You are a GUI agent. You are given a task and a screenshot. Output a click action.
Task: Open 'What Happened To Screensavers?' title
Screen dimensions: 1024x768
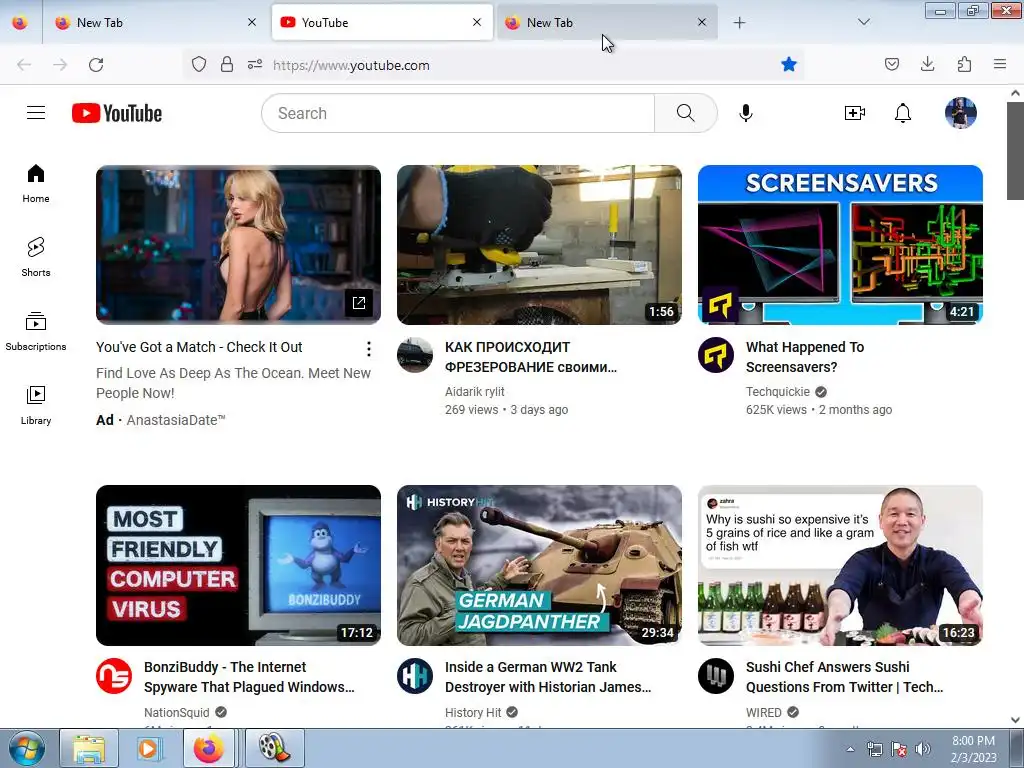(805, 357)
